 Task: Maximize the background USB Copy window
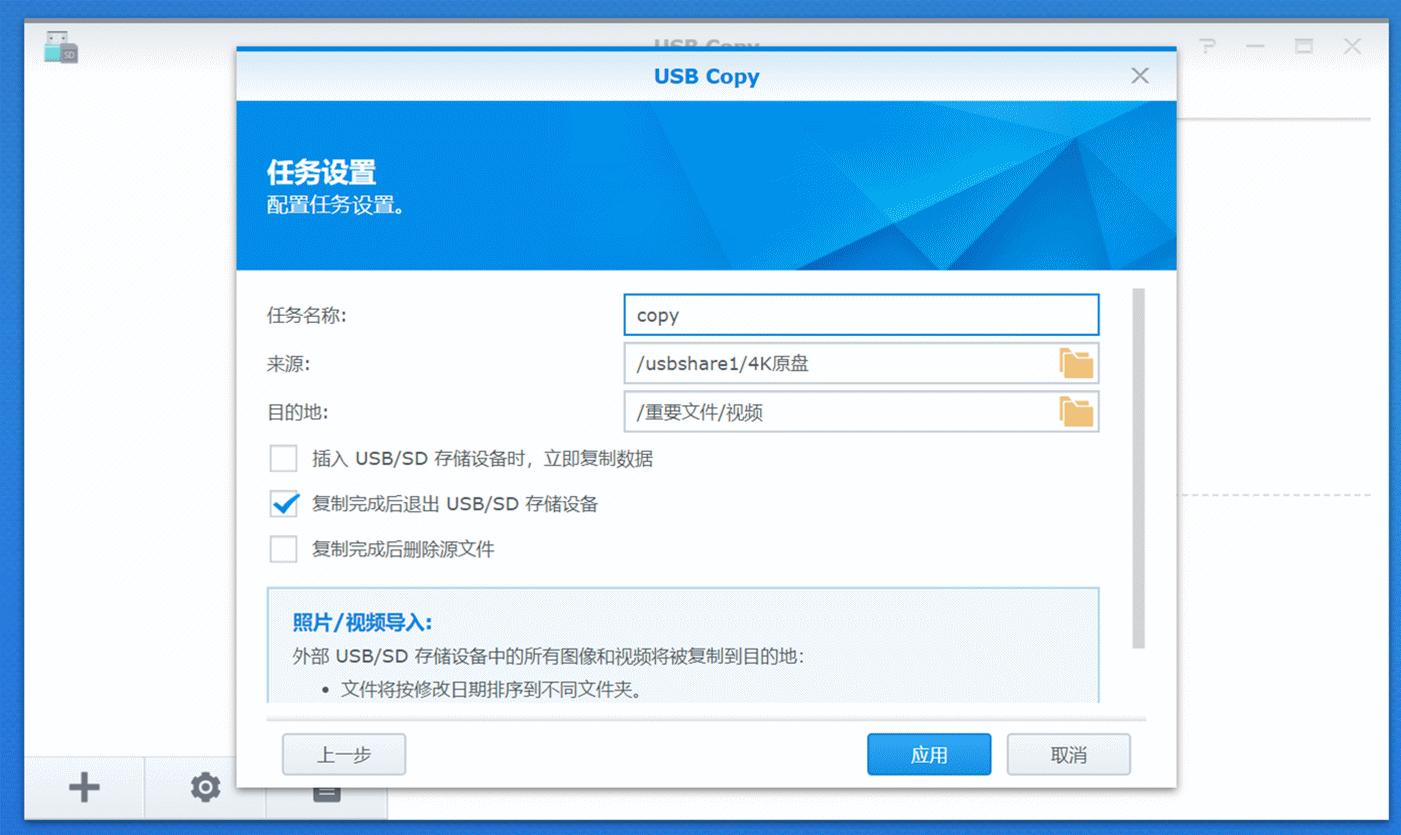coord(1303,46)
